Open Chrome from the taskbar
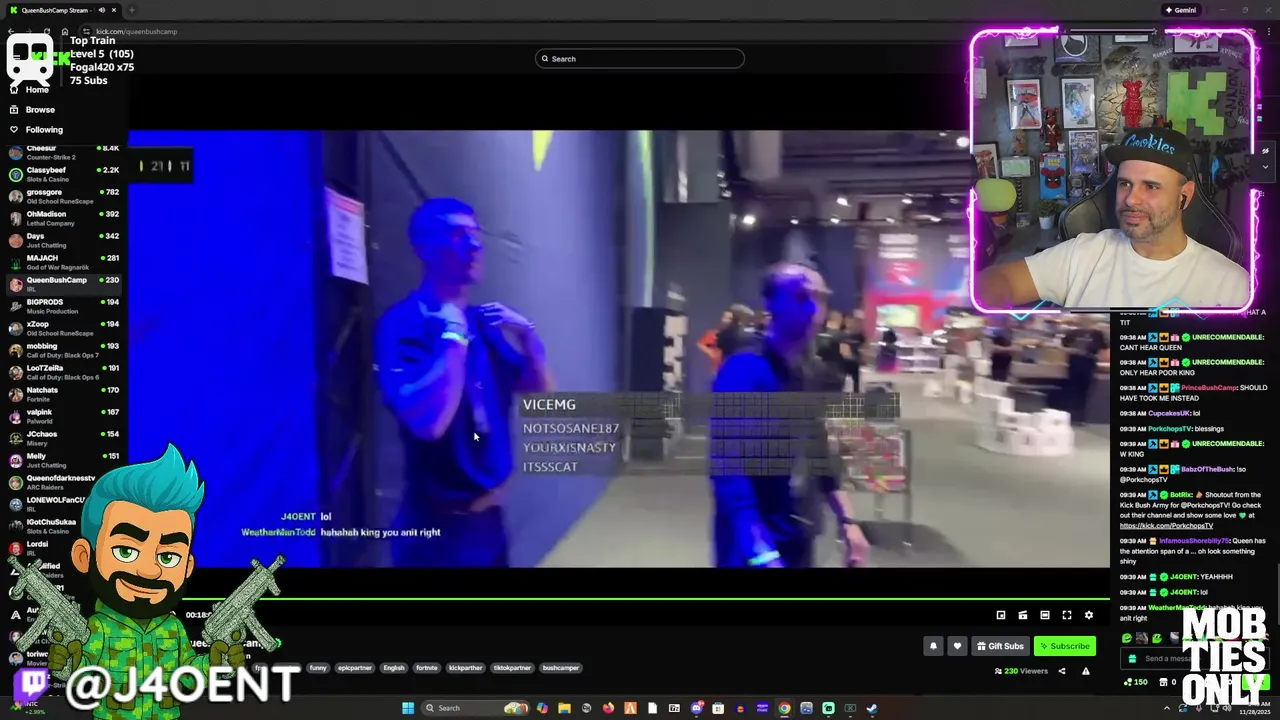Viewport: 1280px width, 720px height. (x=784, y=708)
